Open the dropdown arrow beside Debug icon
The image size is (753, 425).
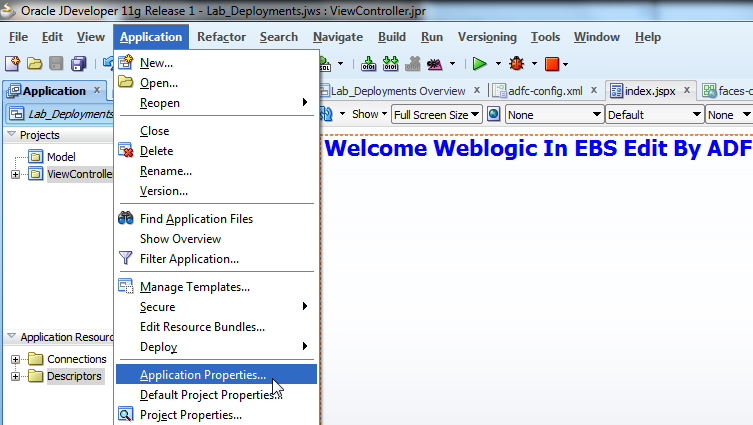534,63
